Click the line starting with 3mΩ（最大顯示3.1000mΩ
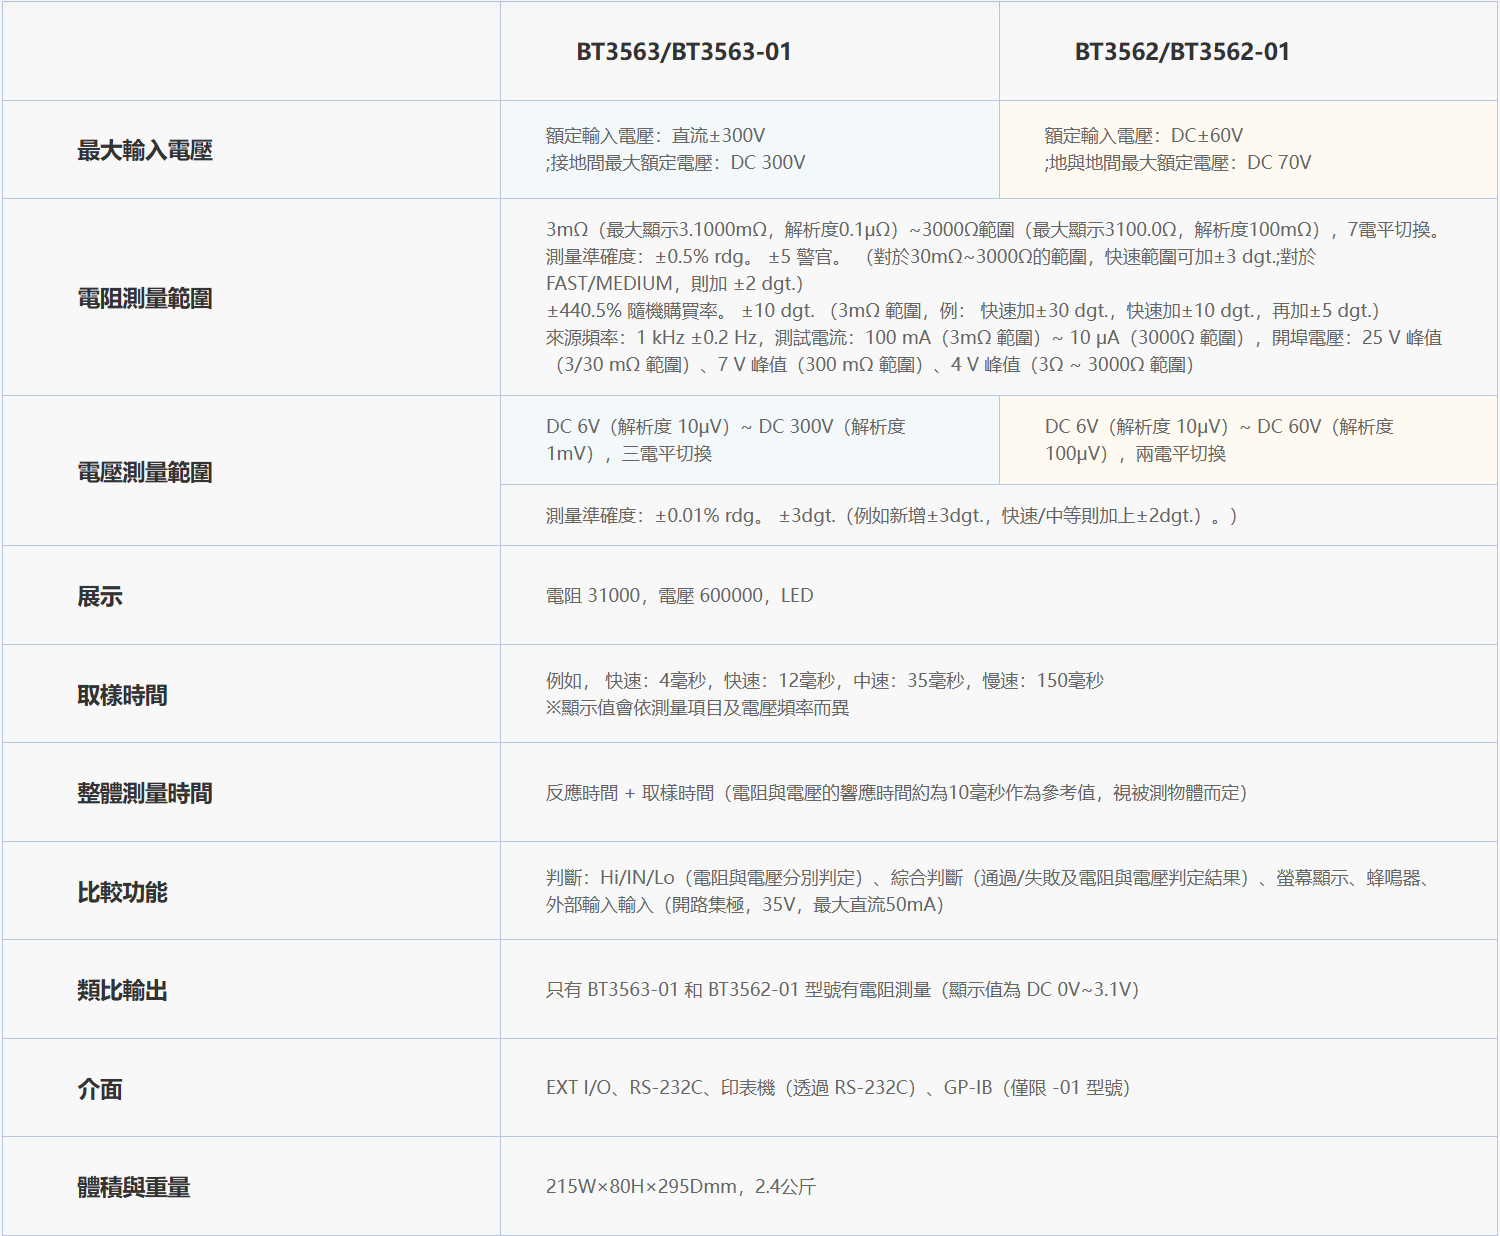This screenshot has width=1500, height=1236. point(997,229)
